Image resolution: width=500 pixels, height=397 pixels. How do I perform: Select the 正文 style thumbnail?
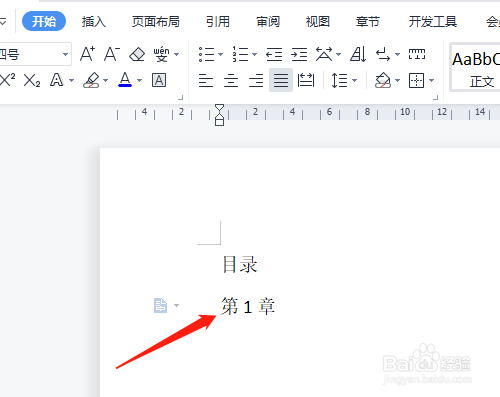[x=476, y=68]
